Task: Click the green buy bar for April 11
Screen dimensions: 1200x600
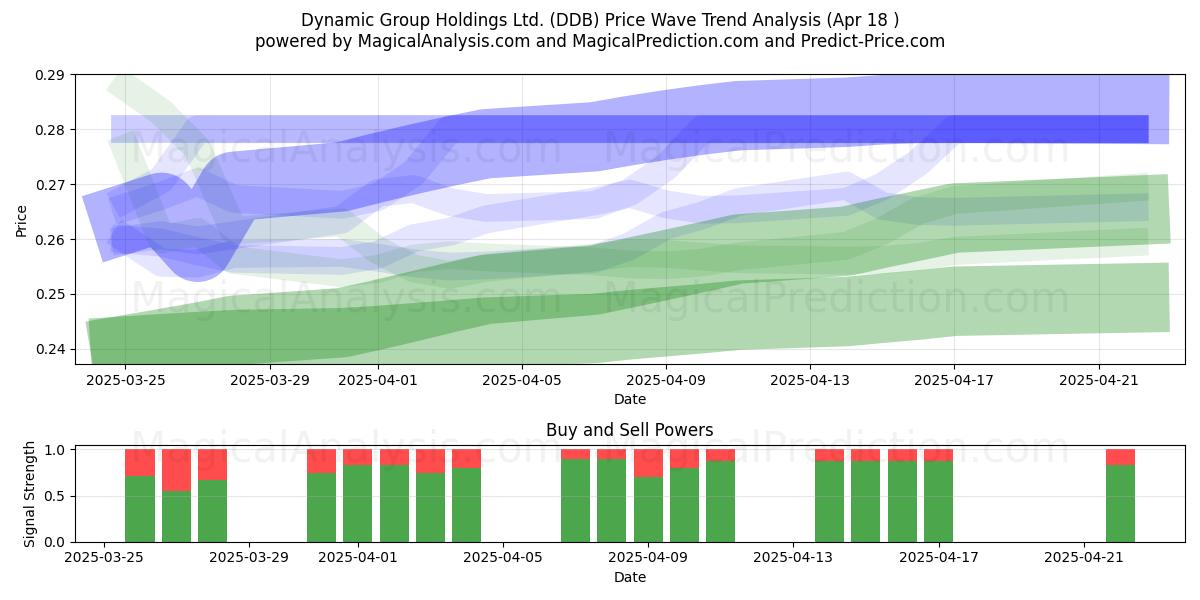Action: tap(721, 501)
